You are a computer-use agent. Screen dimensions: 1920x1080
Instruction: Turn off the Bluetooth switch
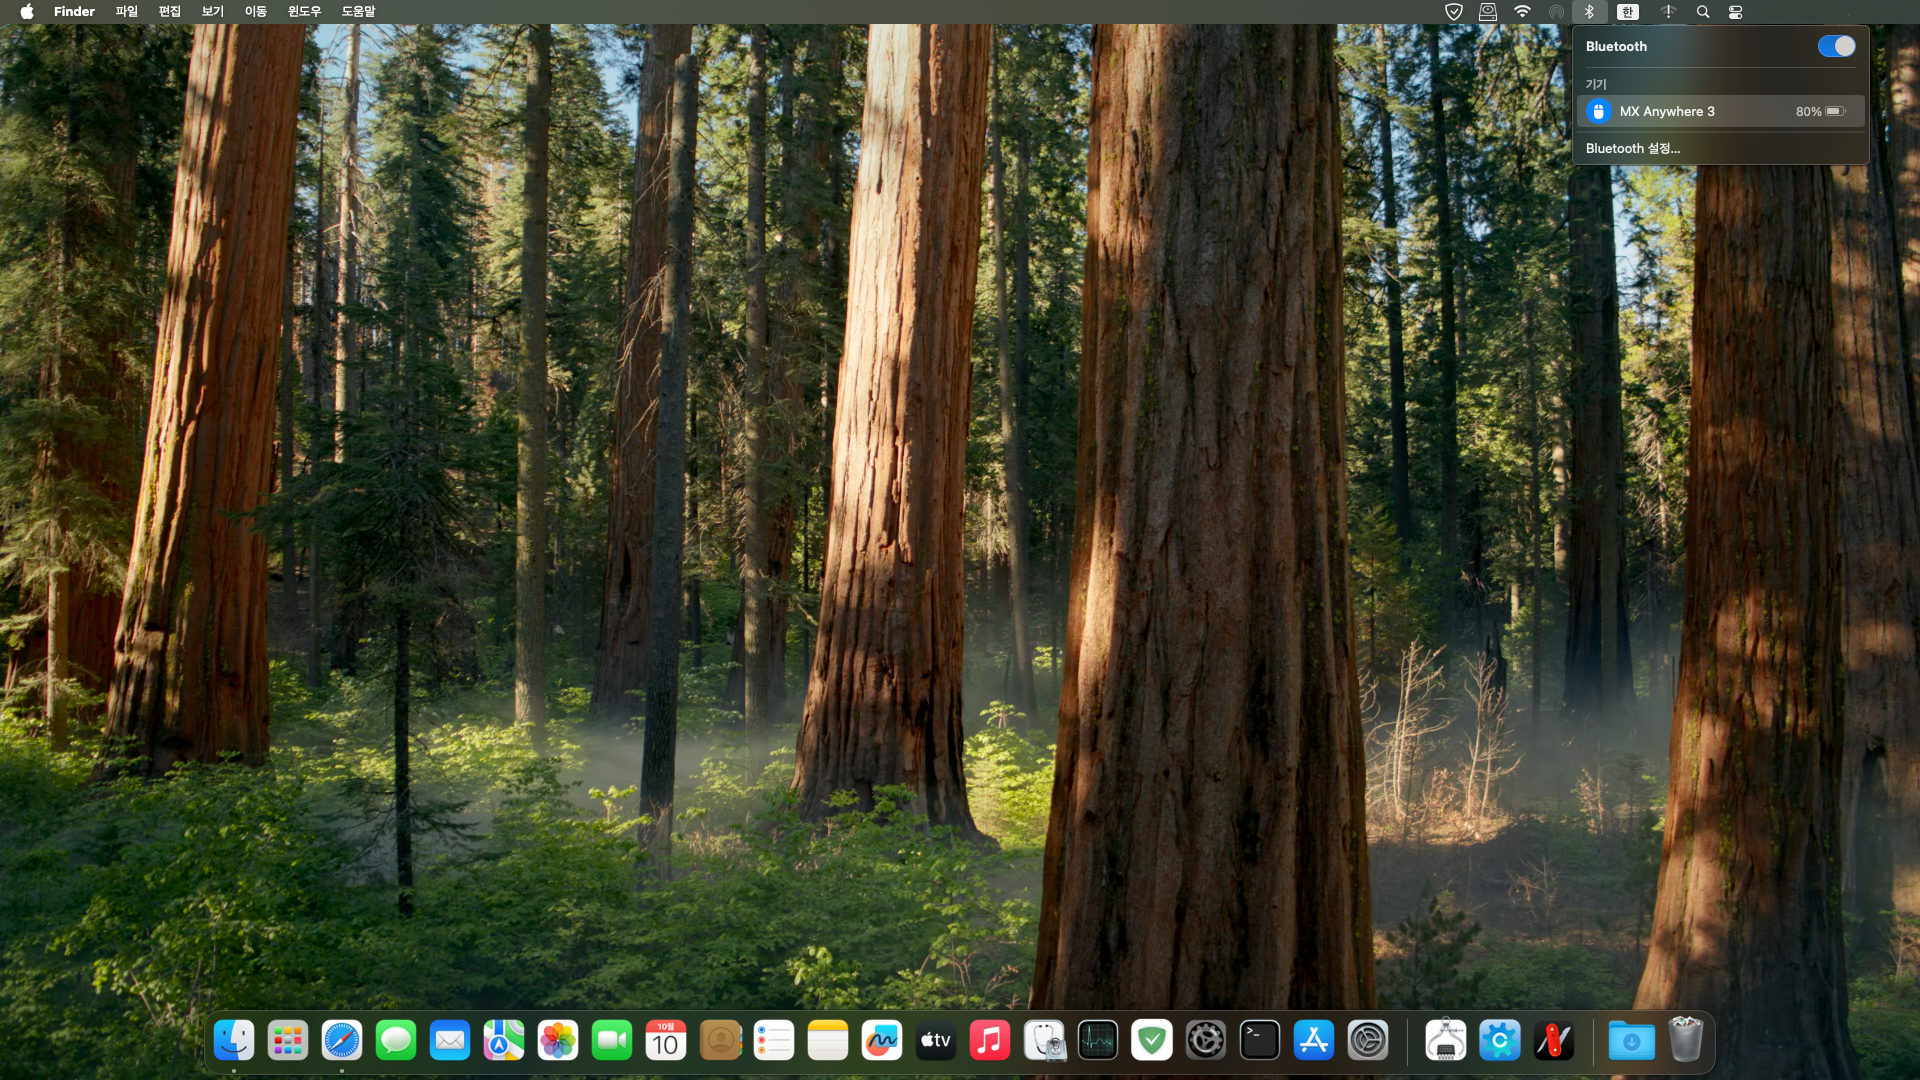coord(1836,46)
